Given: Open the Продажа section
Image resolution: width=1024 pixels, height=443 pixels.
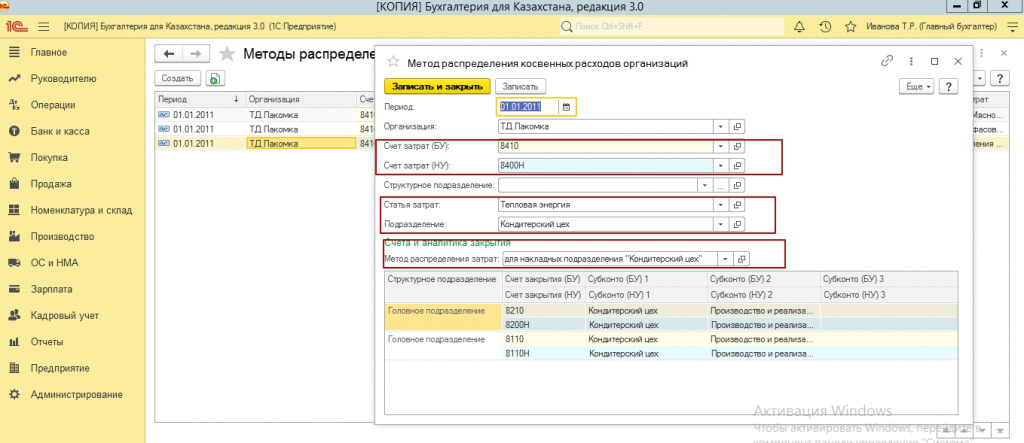Looking at the screenshot, I should pyautogui.click(x=50, y=184).
